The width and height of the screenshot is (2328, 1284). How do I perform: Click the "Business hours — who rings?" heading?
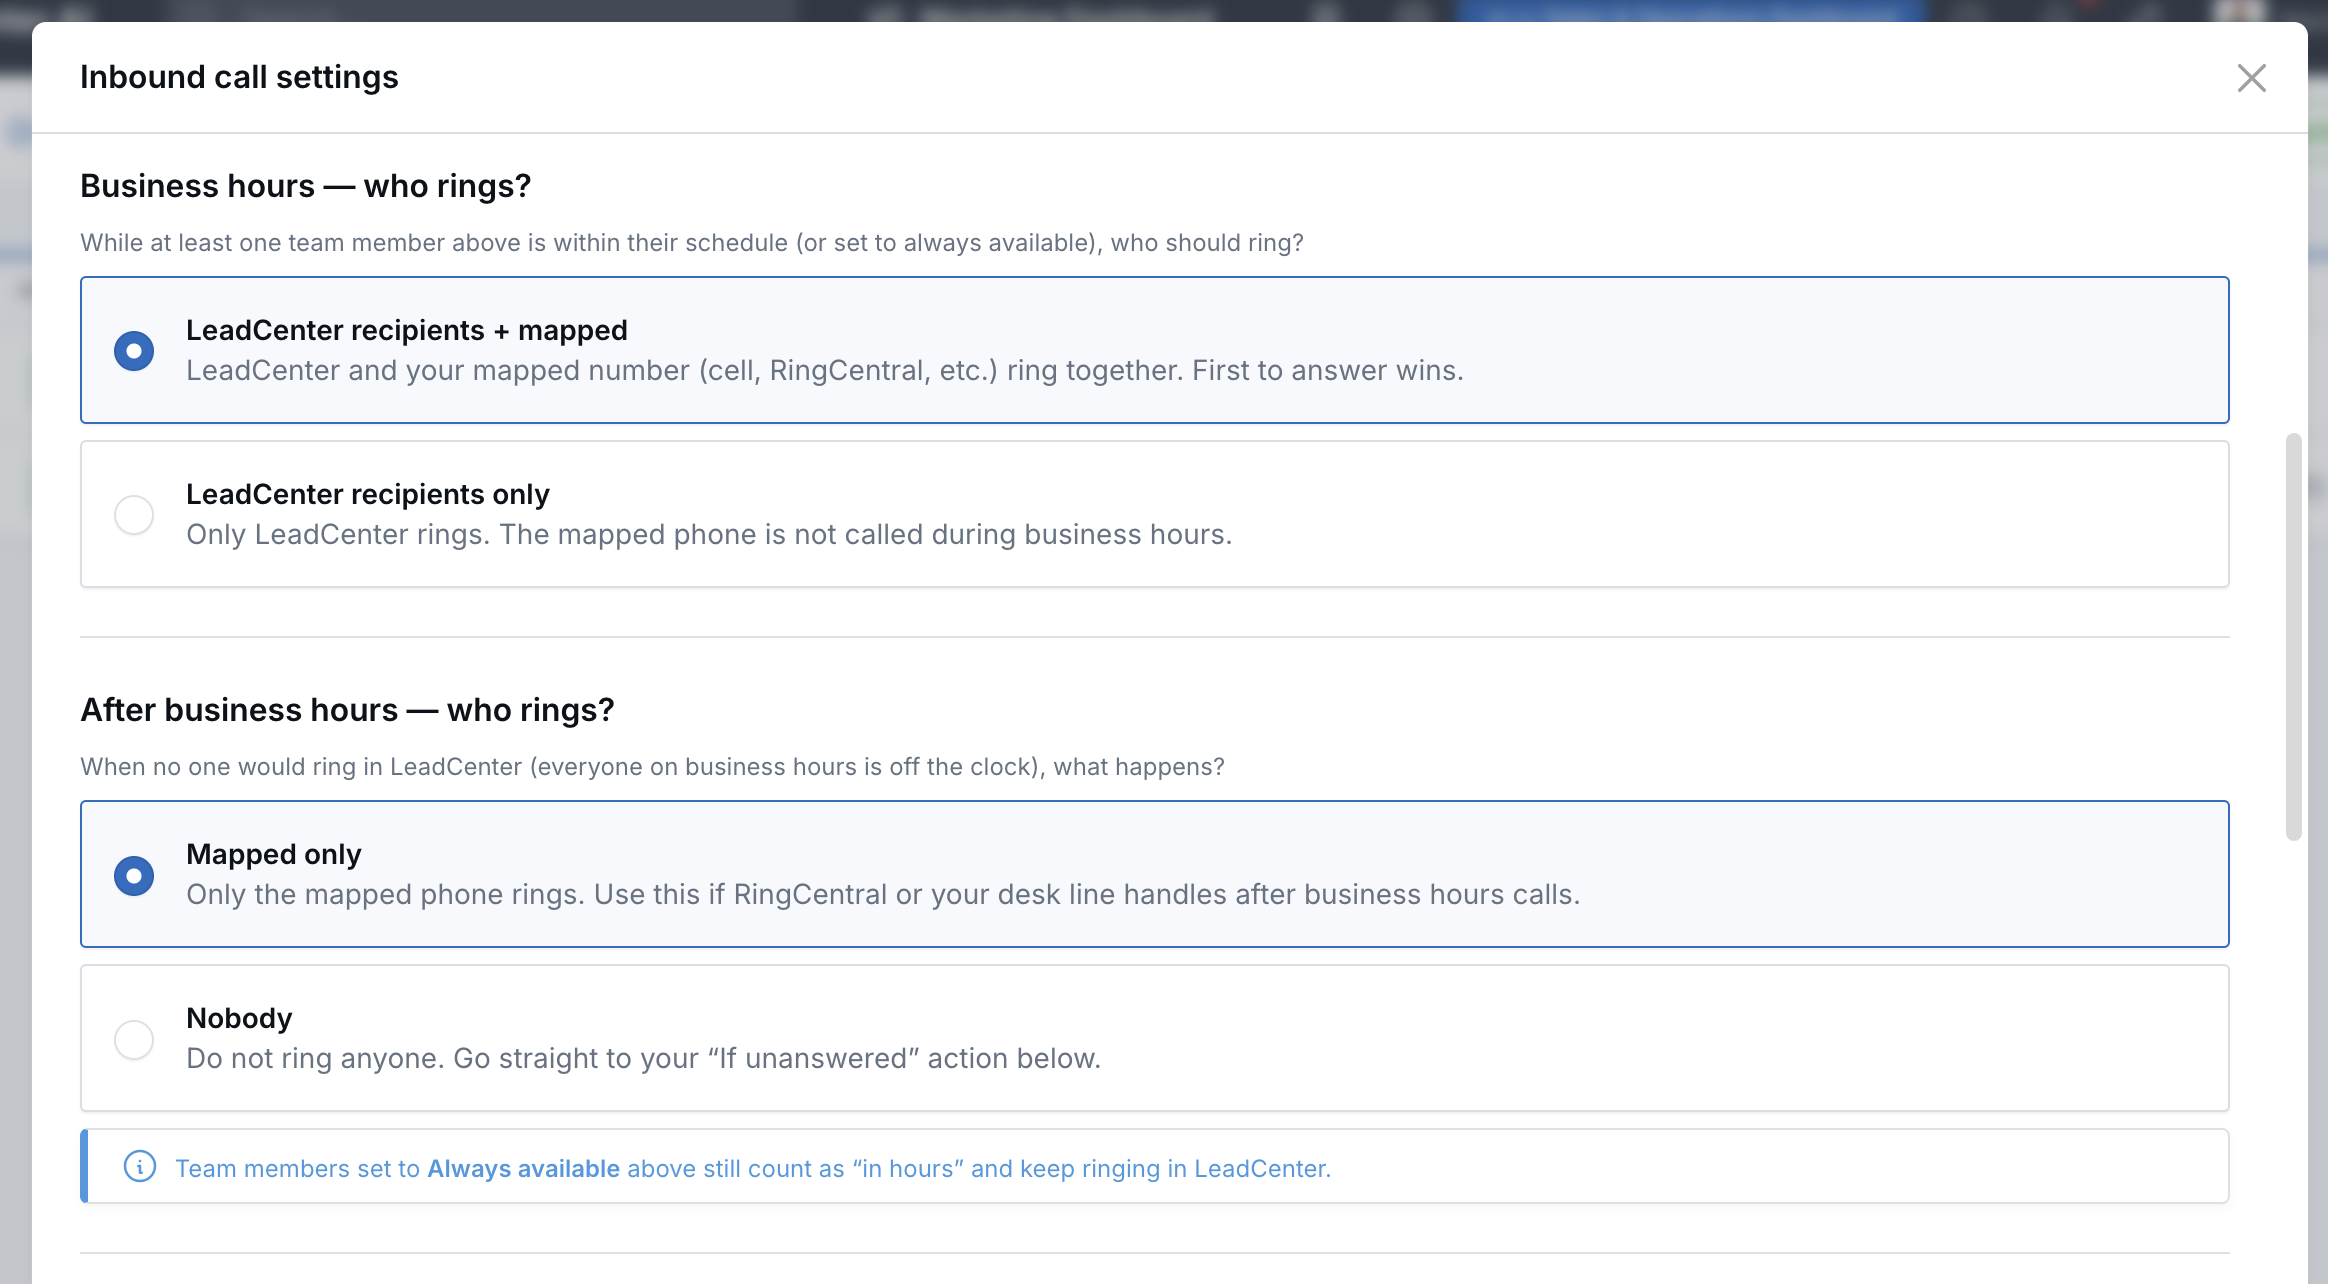click(x=305, y=186)
